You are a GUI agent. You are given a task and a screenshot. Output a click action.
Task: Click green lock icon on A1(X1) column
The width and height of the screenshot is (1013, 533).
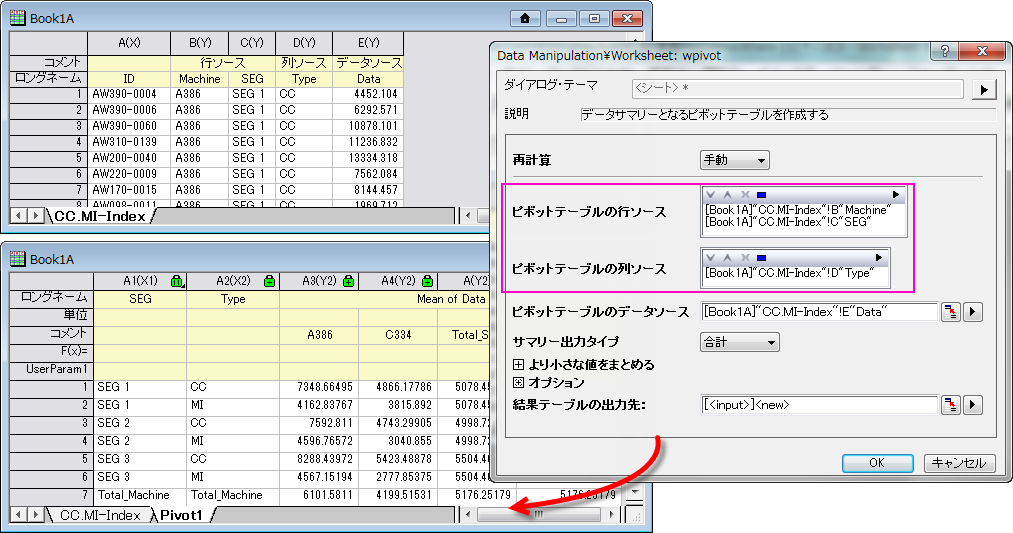pyautogui.click(x=176, y=281)
